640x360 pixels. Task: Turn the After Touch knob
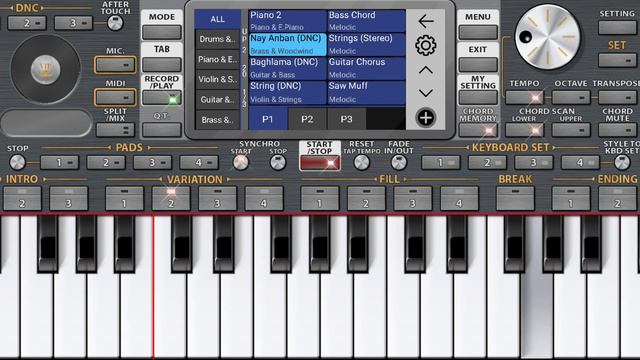pyautogui.click(x=115, y=23)
